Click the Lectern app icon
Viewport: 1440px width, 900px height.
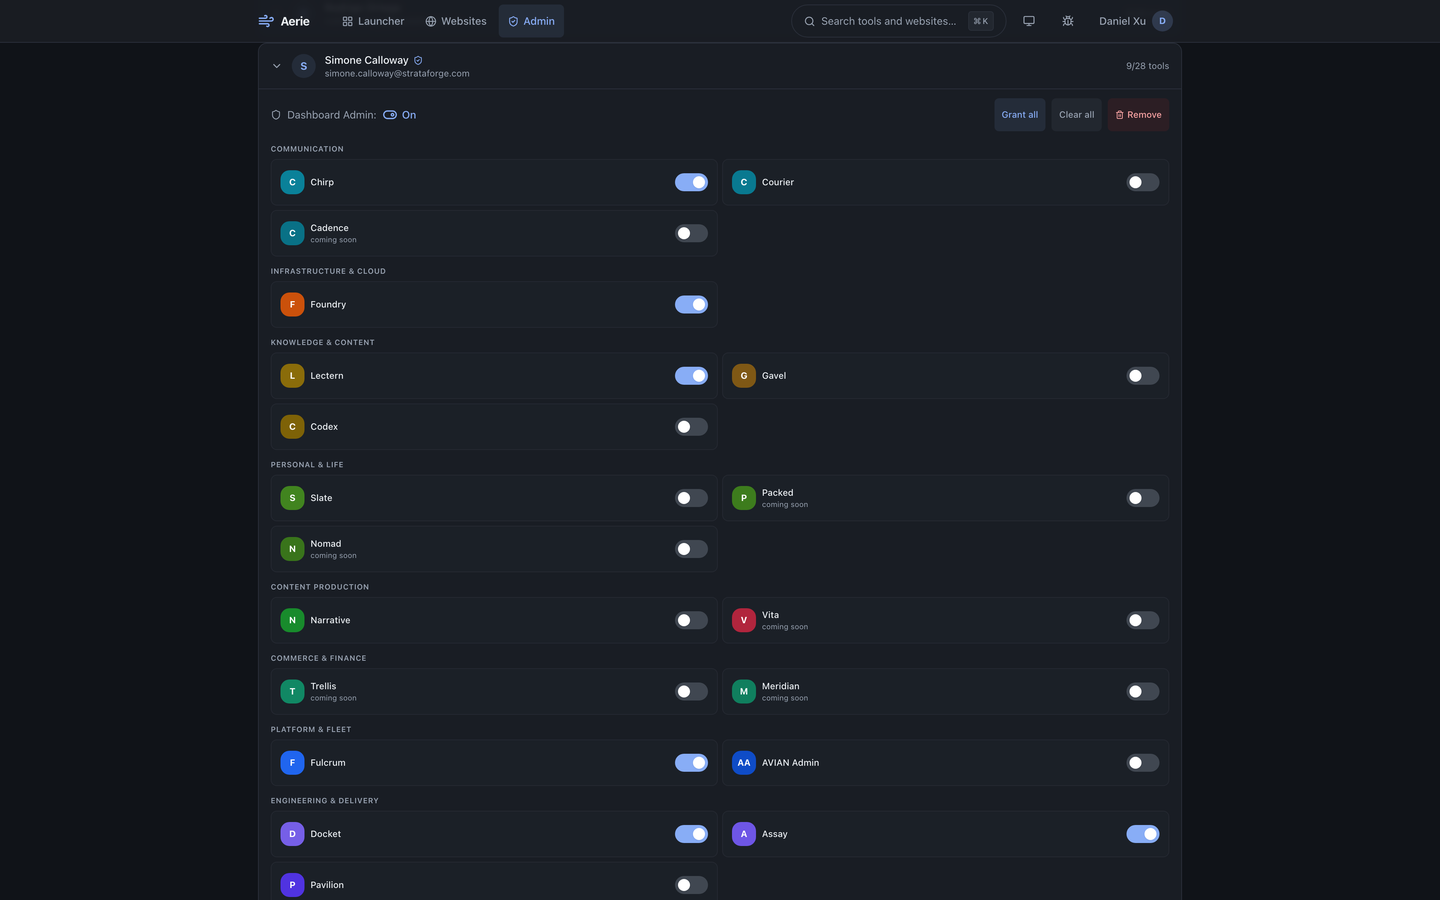coord(292,376)
